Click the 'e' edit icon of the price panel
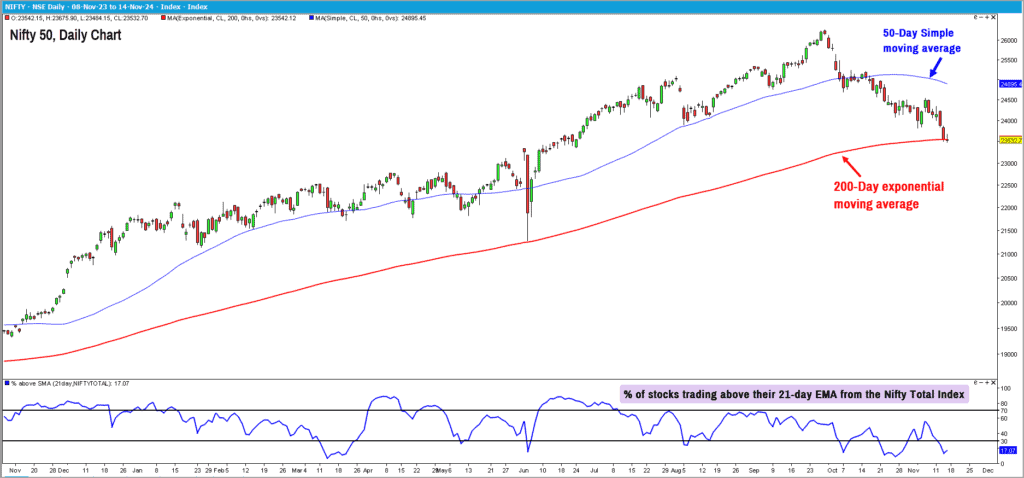This screenshot has height=478, width=1024. 976,17
